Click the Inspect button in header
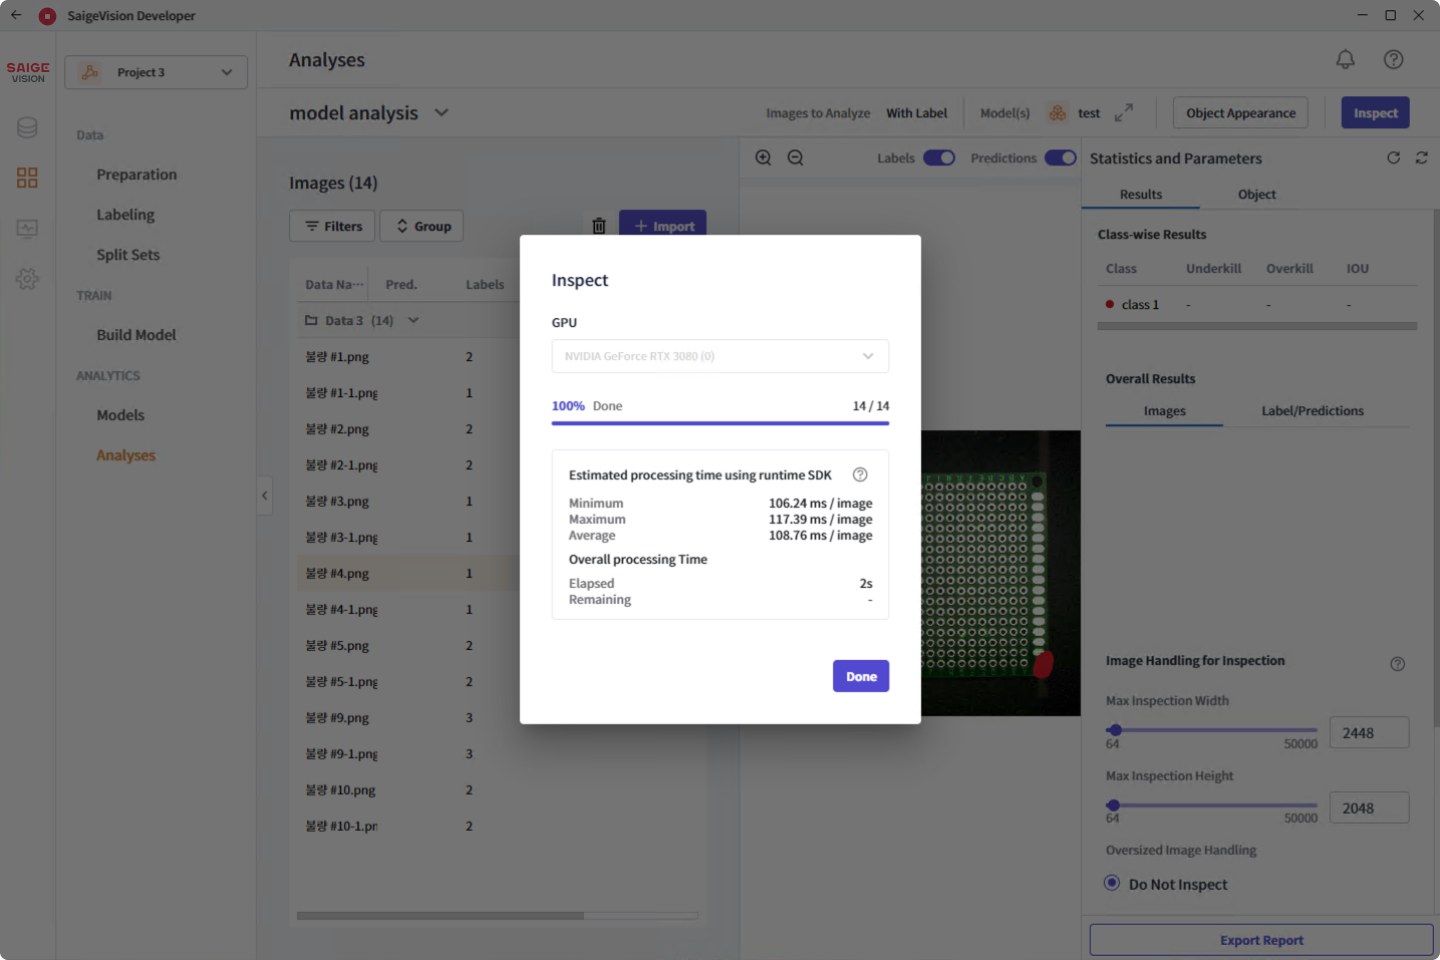 1375,113
